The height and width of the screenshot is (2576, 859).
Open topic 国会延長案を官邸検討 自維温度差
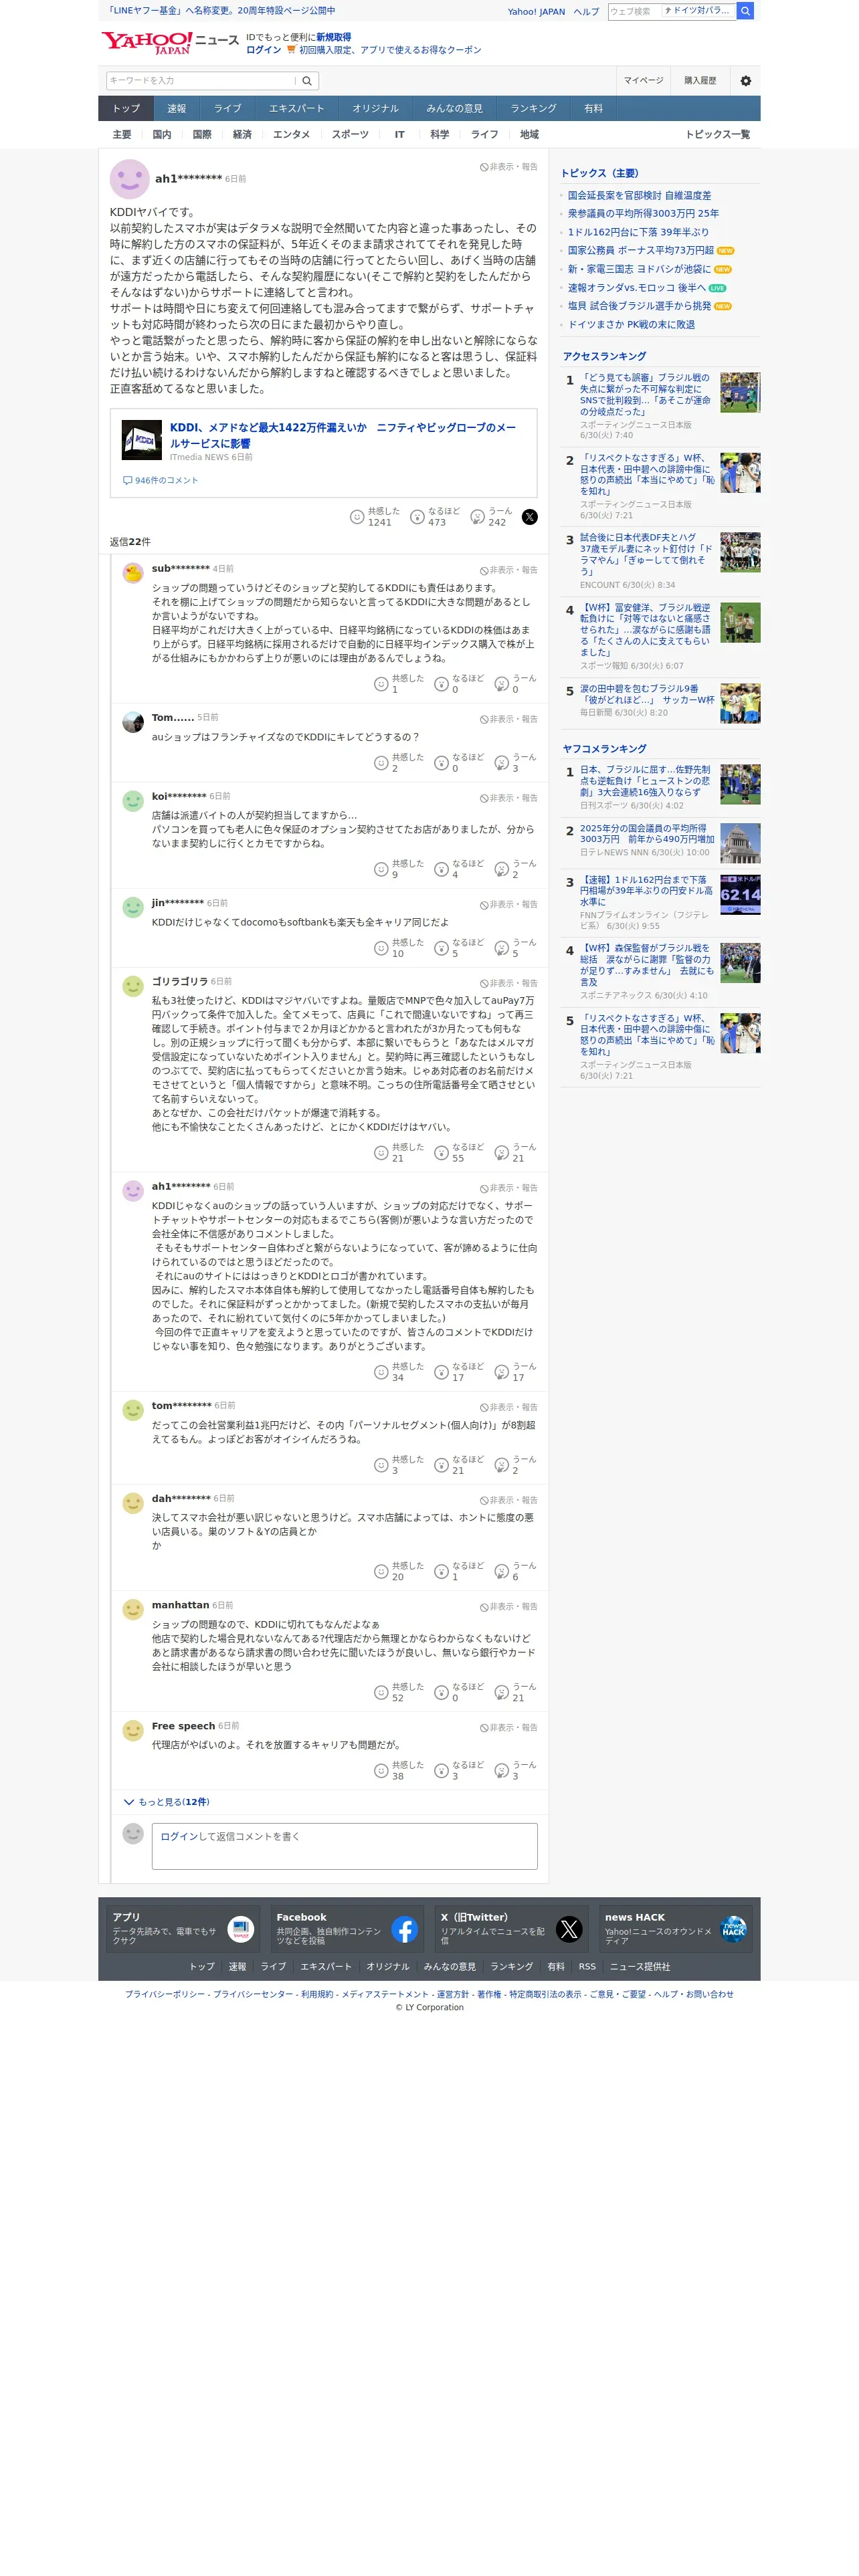(x=640, y=195)
